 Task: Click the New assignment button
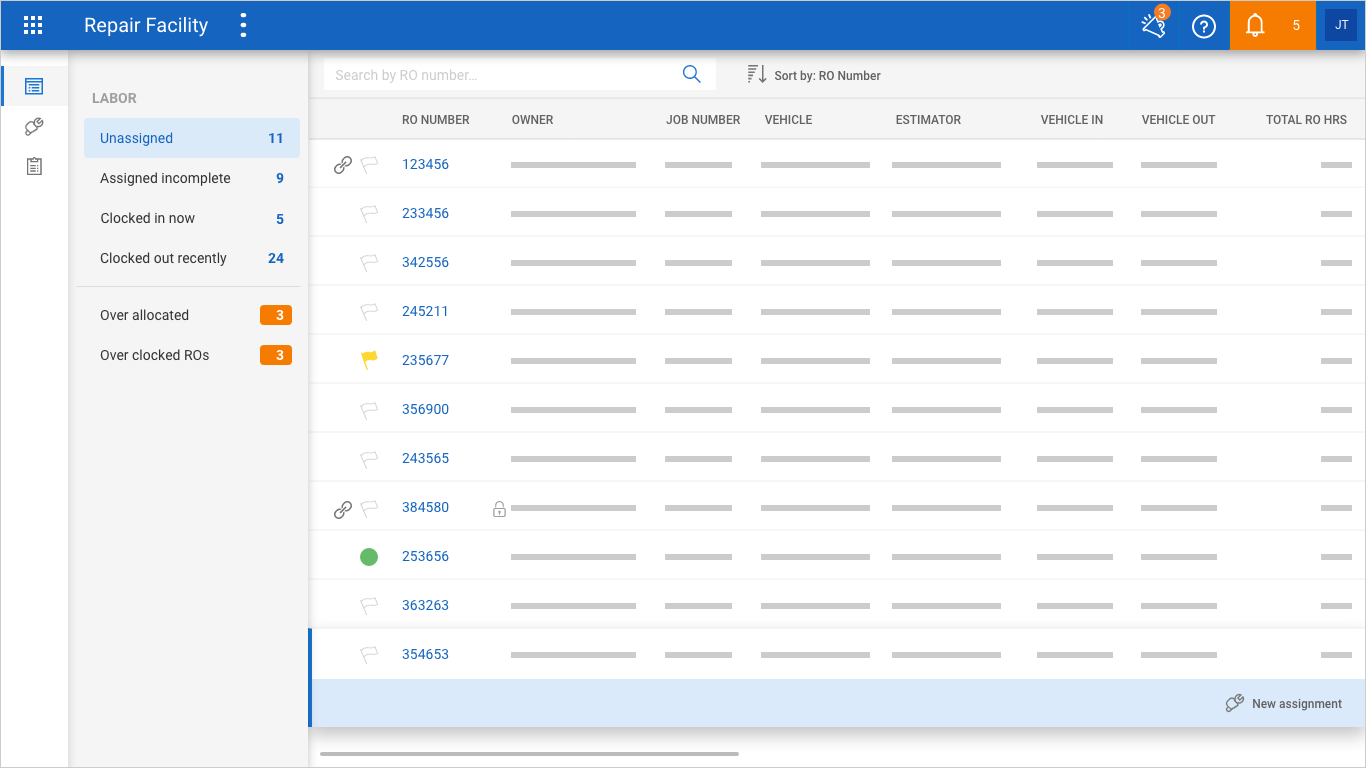click(1284, 704)
